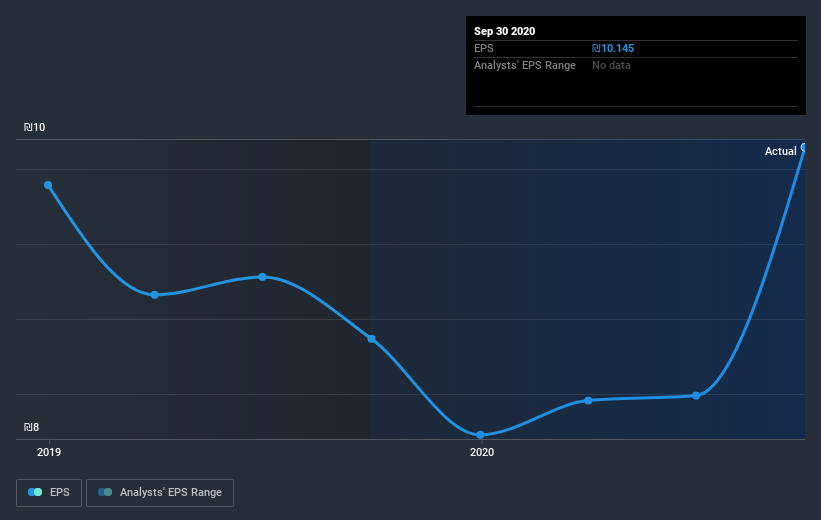821x520 pixels.
Task: Click the Sep 30 2020 EPS endpoint marker
Action: (804, 148)
